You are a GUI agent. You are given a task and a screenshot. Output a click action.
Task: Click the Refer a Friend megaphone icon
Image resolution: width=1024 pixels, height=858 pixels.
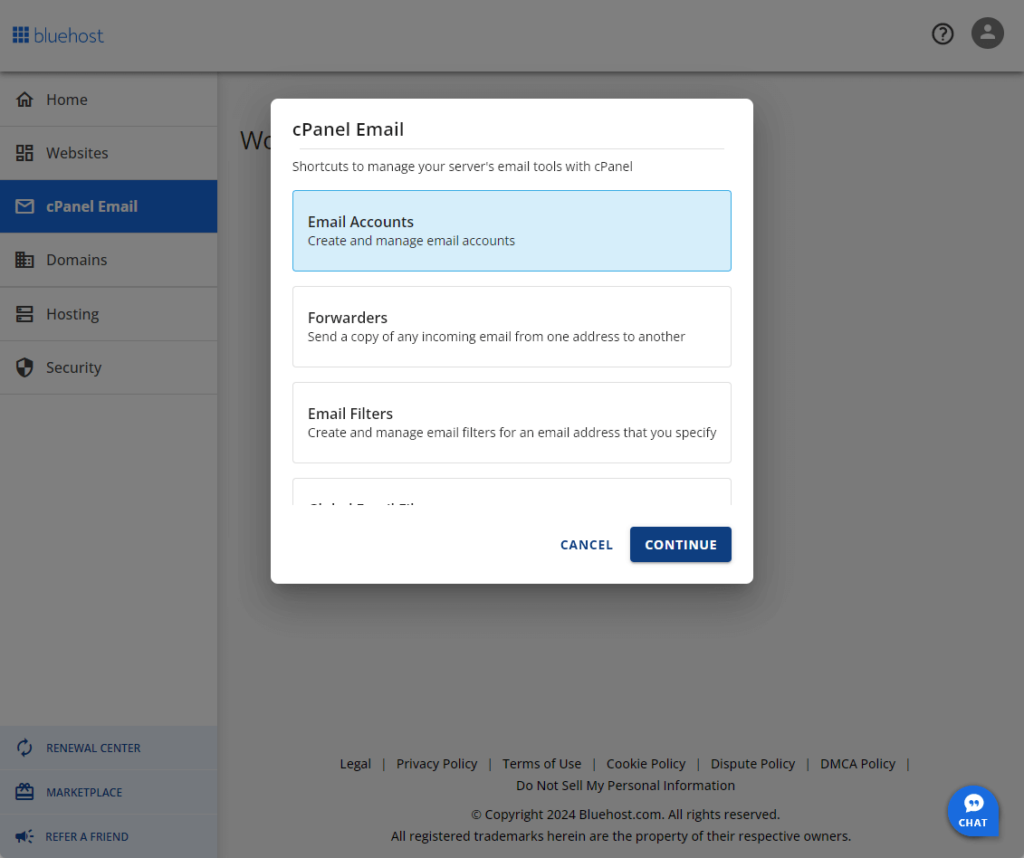click(25, 836)
